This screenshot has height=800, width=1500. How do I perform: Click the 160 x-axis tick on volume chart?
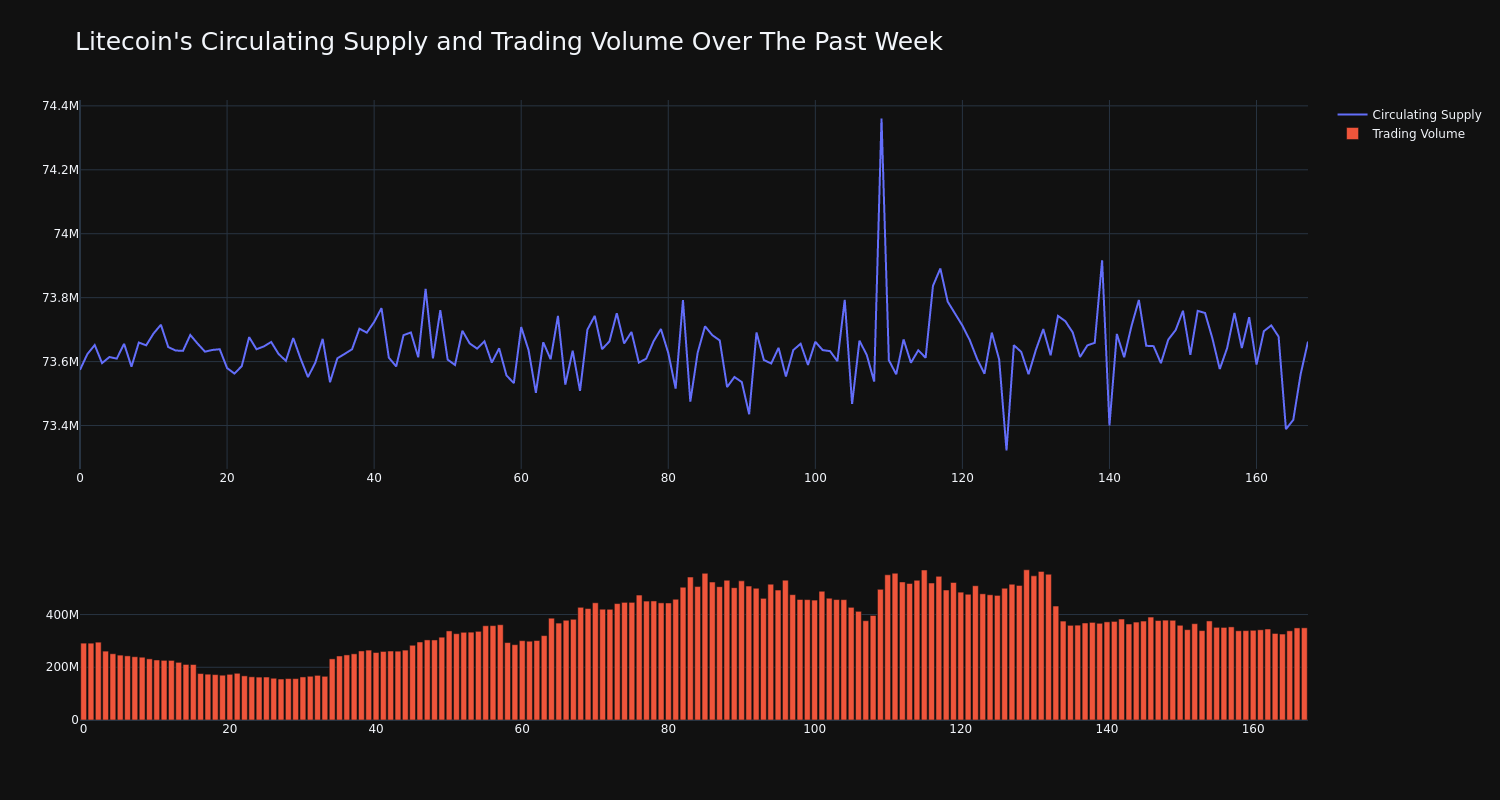(1253, 729)
